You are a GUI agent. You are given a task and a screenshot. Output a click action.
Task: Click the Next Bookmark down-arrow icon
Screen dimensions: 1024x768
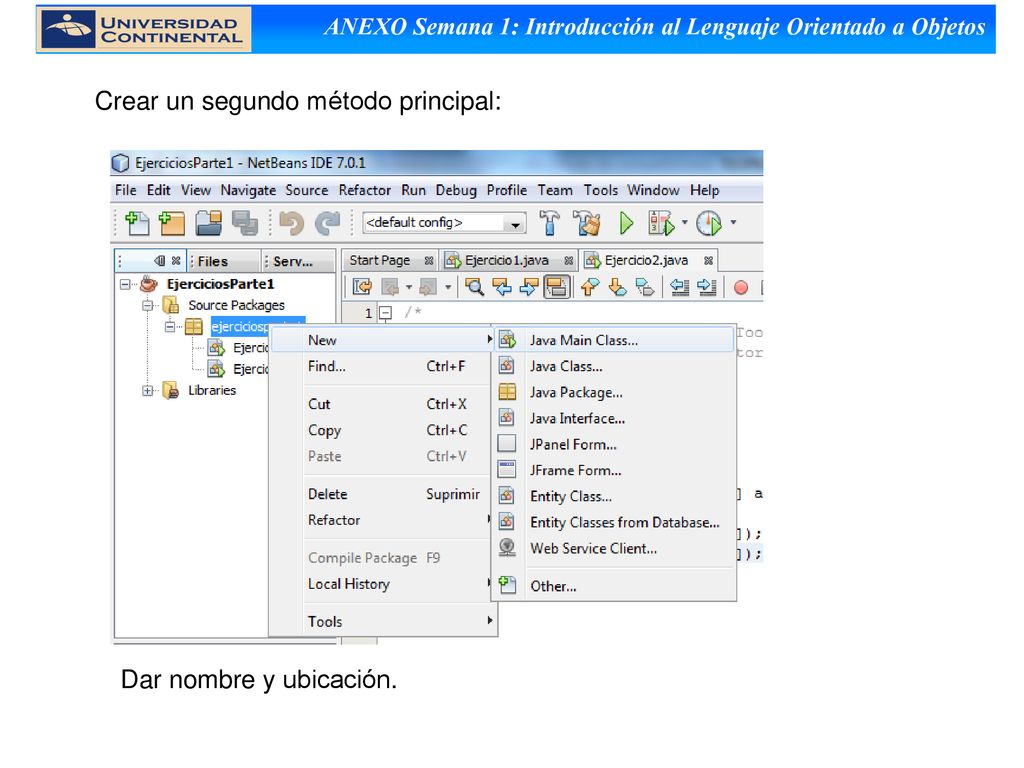(616, 287)
